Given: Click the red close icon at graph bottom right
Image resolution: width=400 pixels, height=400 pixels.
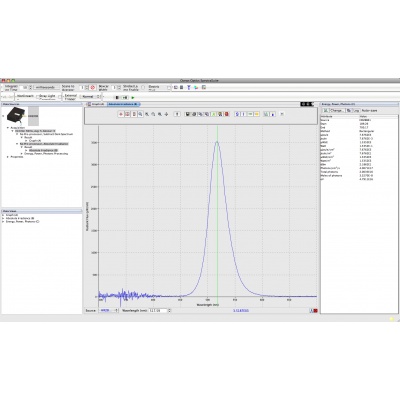Looking at the screenshot, I should (315, 311).
